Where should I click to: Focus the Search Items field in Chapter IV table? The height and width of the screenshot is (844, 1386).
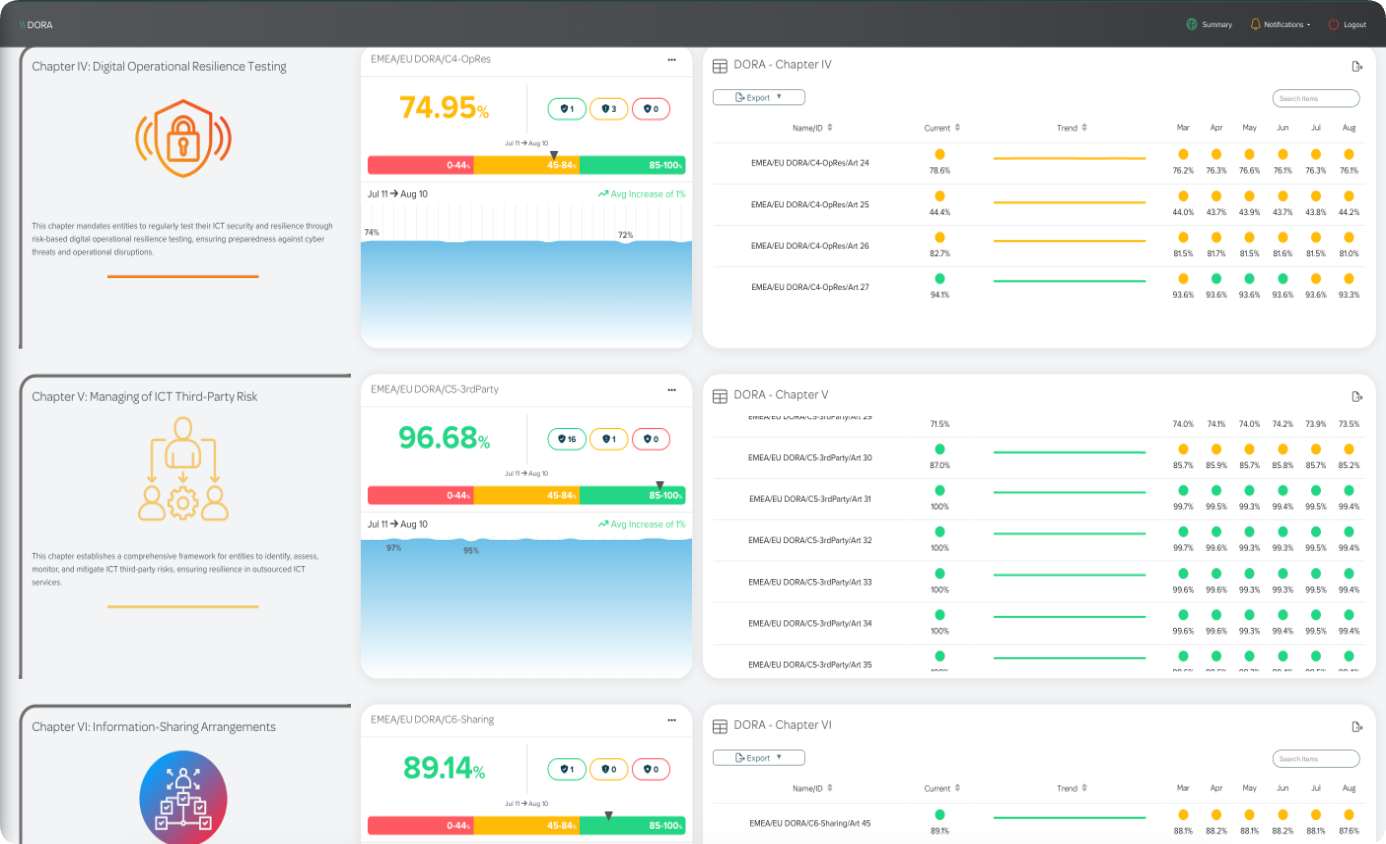pyautogui.click(x=1316, y=98)
